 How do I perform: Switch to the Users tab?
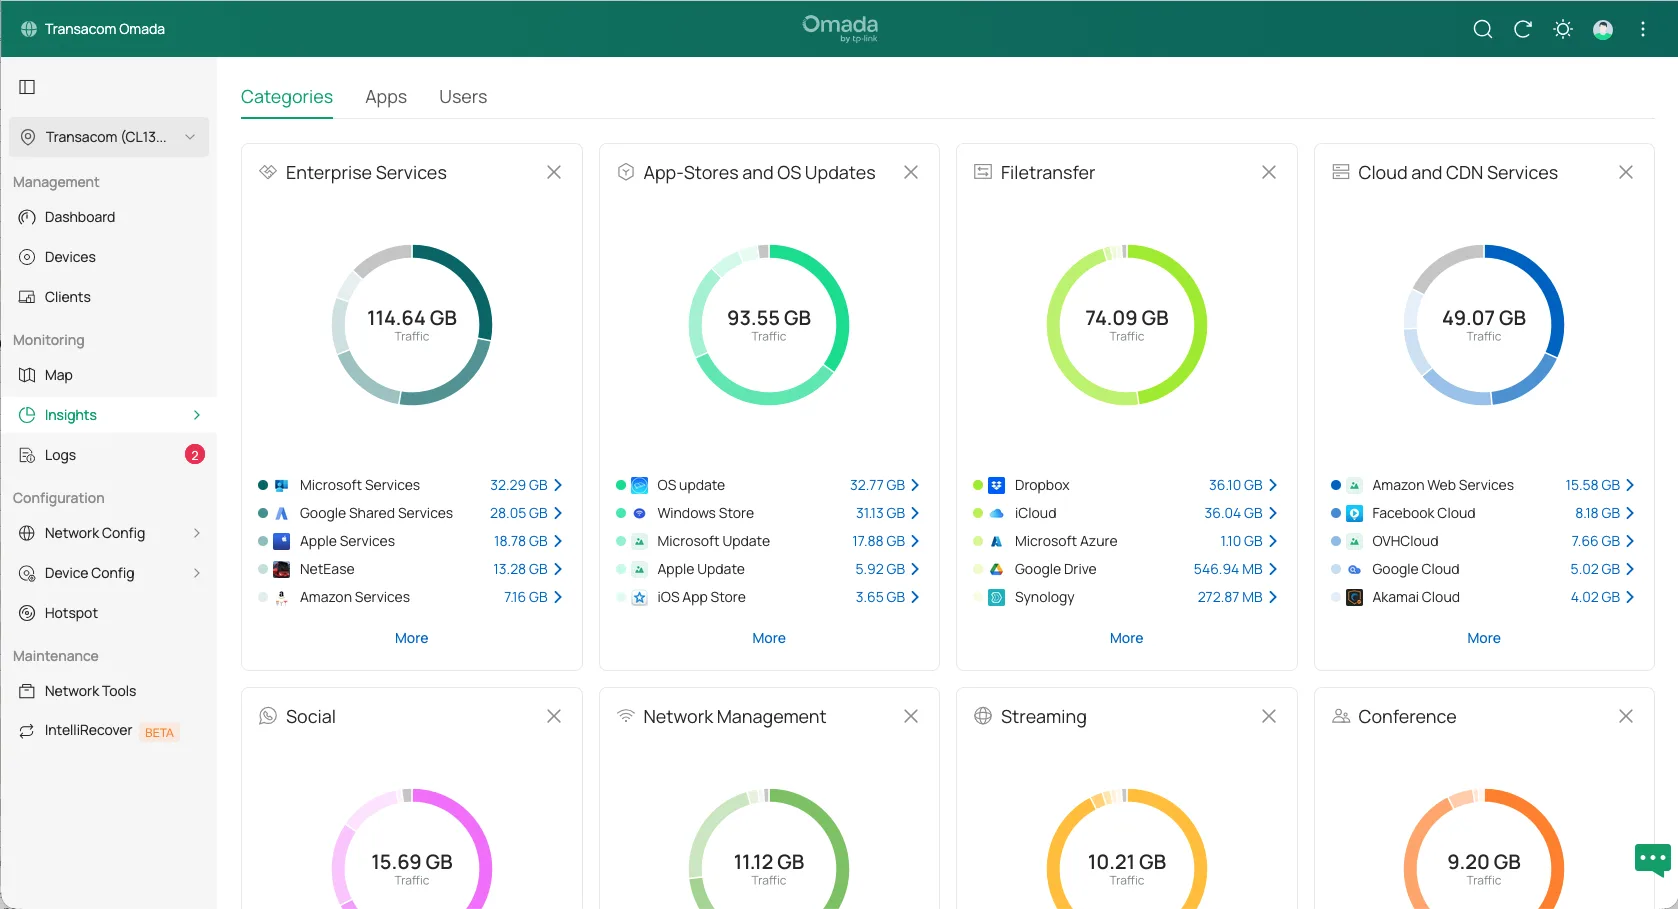(463, 97)
